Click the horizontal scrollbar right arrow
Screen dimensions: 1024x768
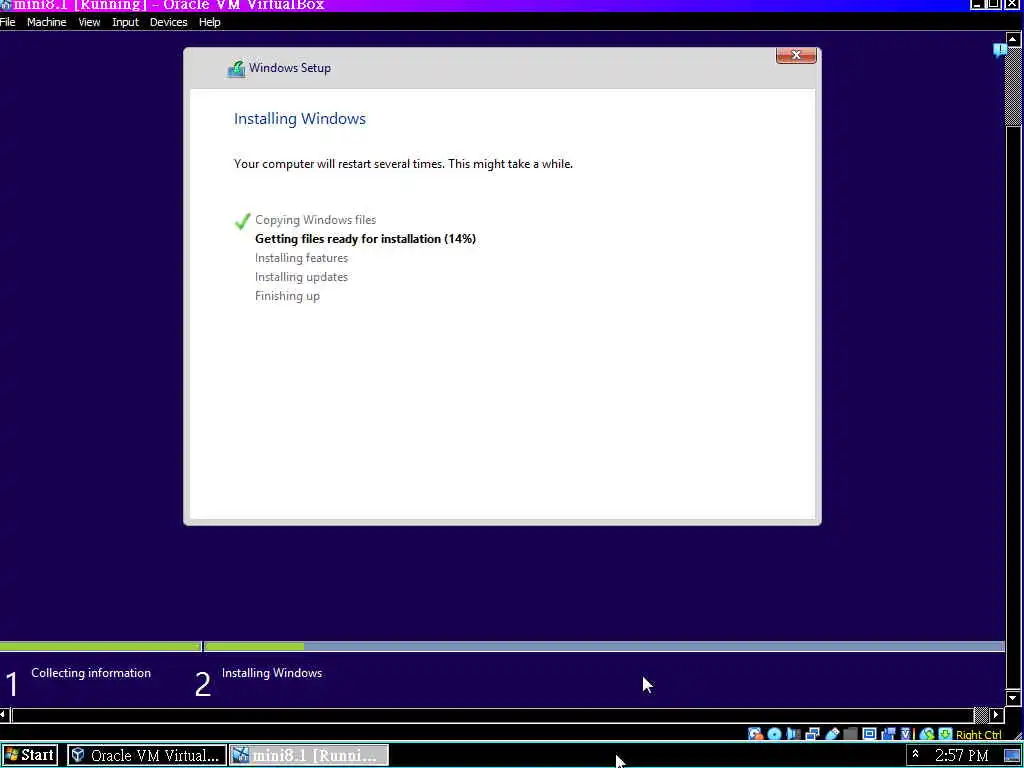997,715
